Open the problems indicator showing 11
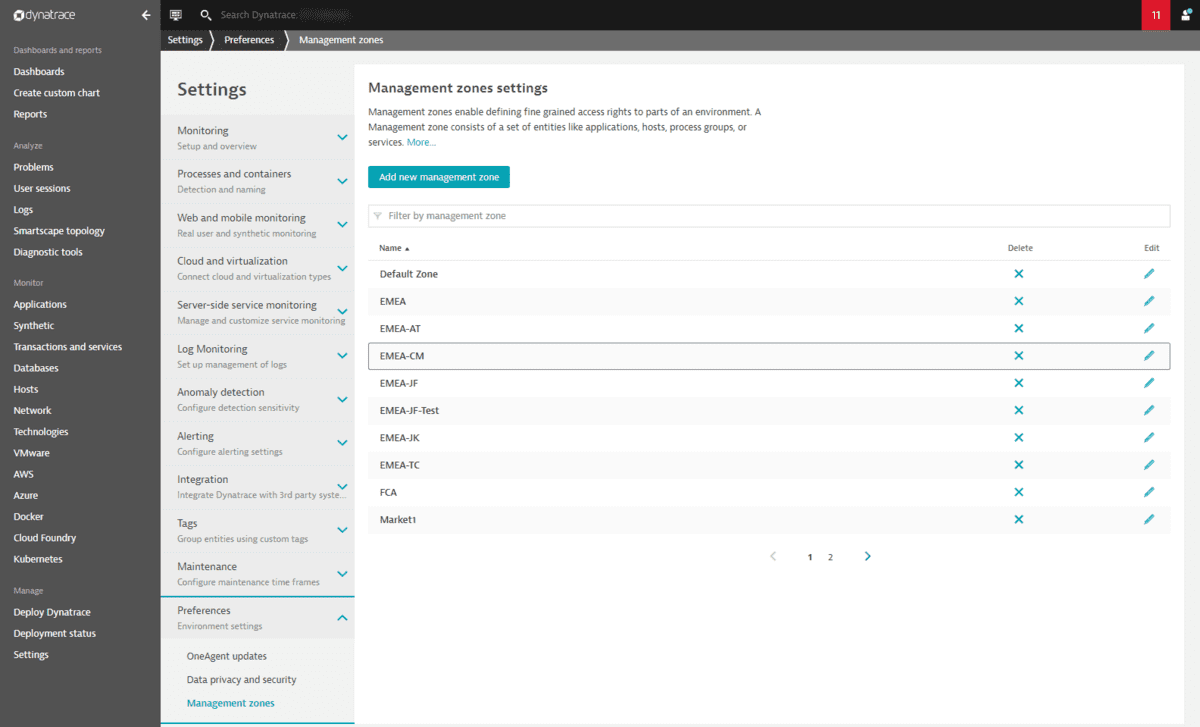Screen dimensions: 1200x727 1155,15
